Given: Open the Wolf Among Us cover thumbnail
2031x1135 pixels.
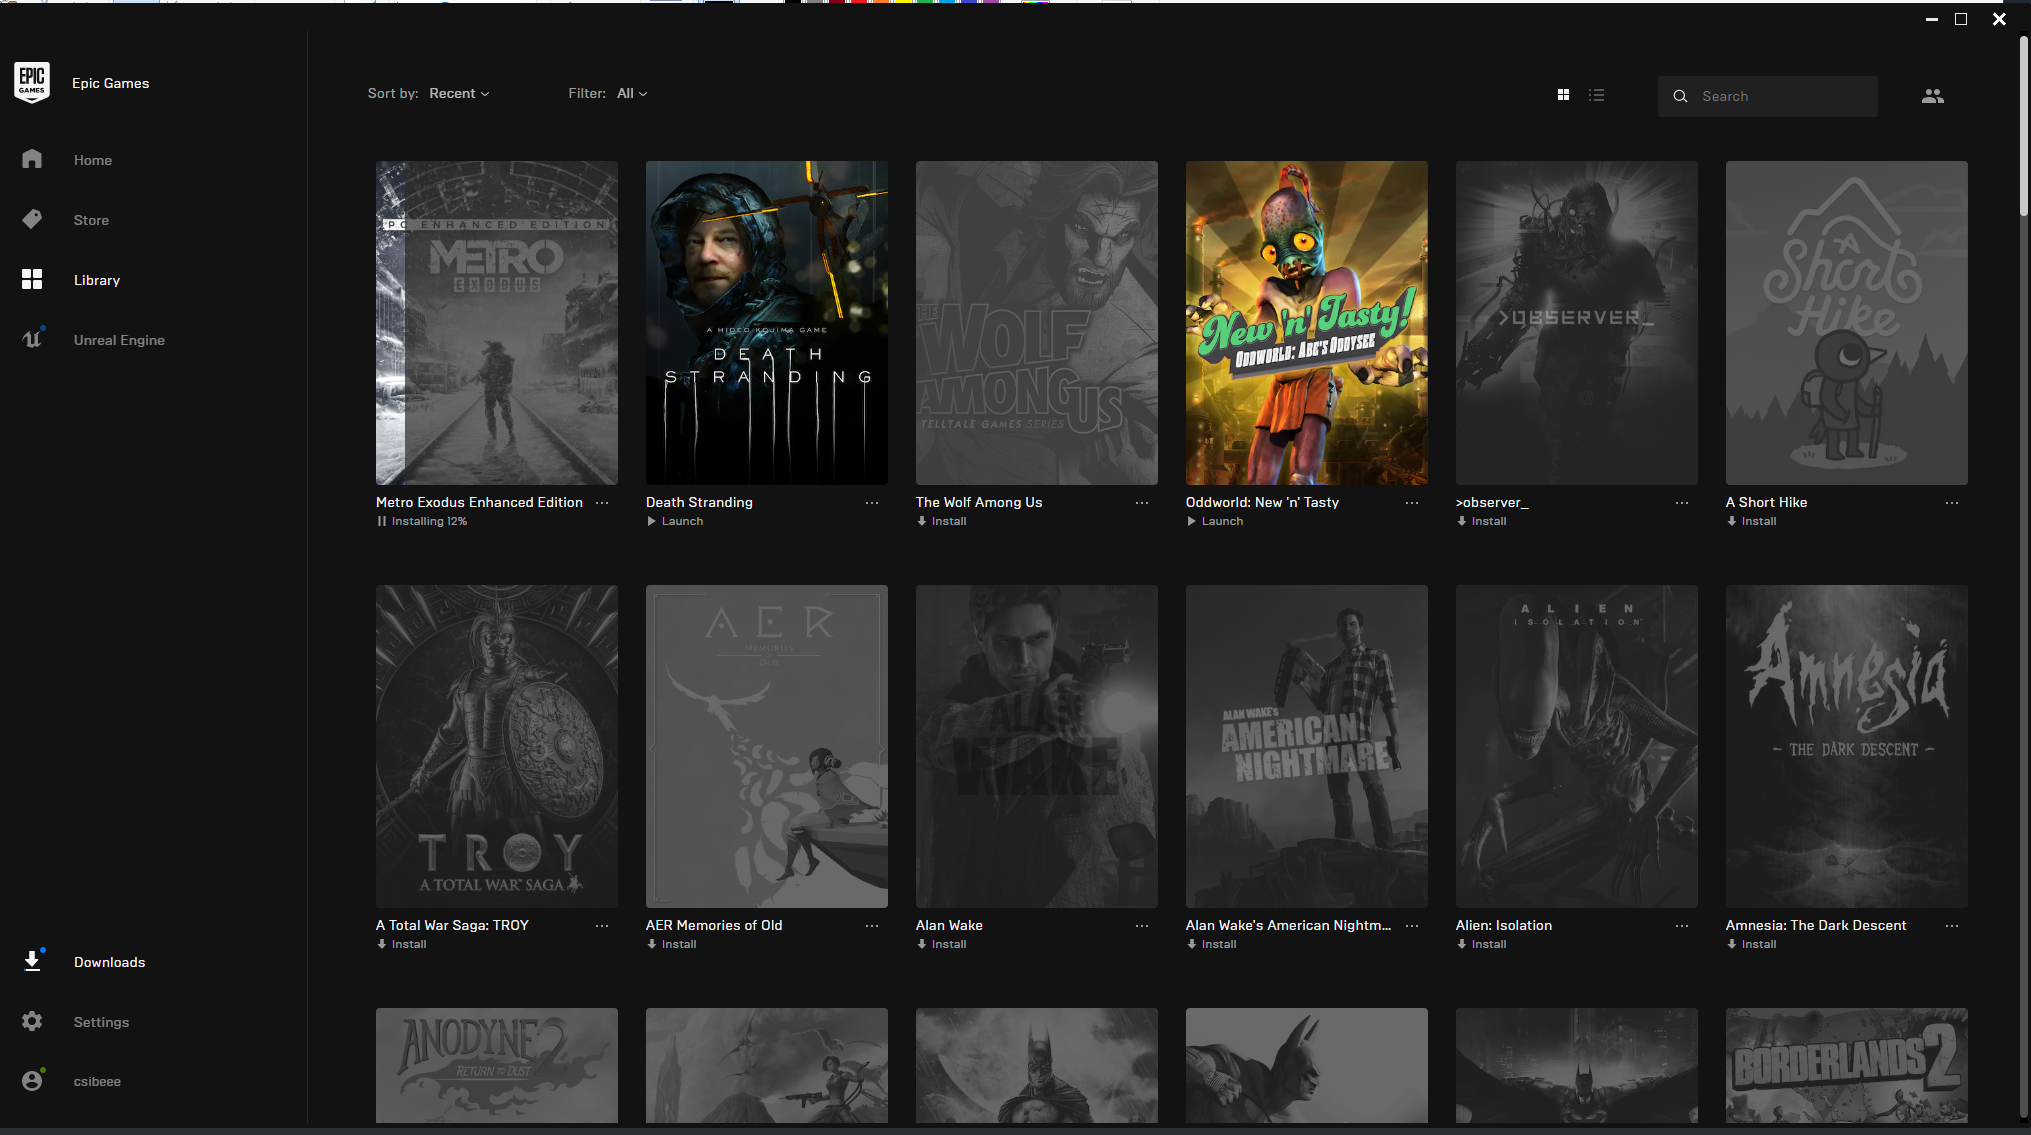Looking at the screenshot, I should click(x=1037, y=323).
